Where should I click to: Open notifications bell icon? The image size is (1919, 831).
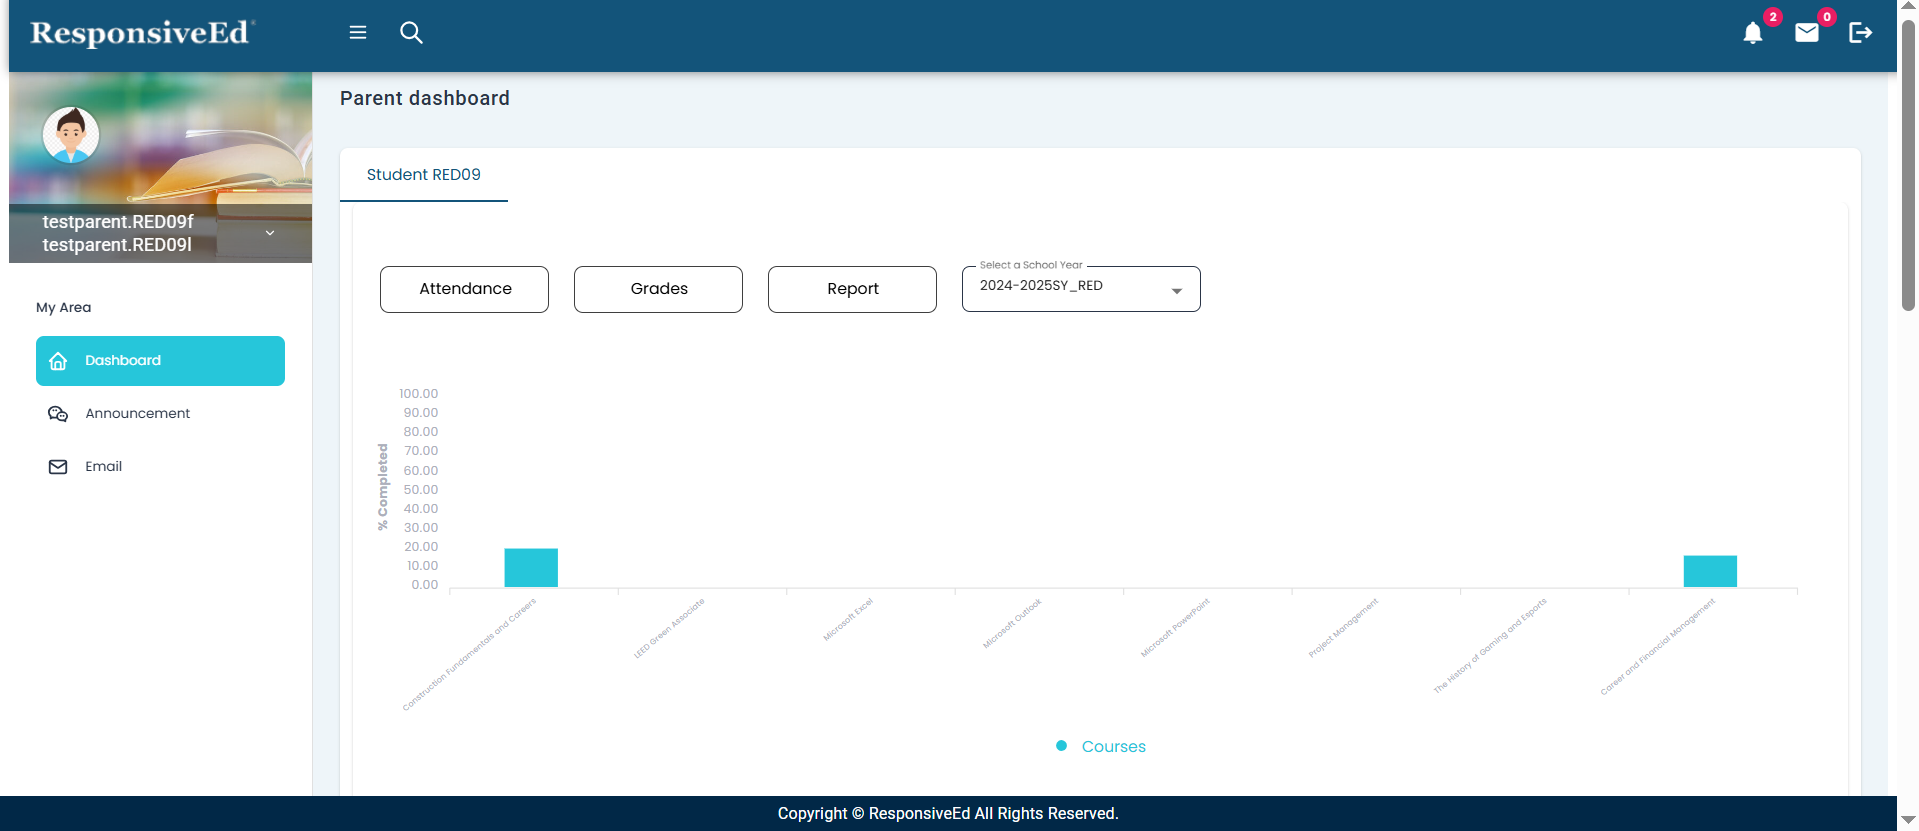[1752, 33]
